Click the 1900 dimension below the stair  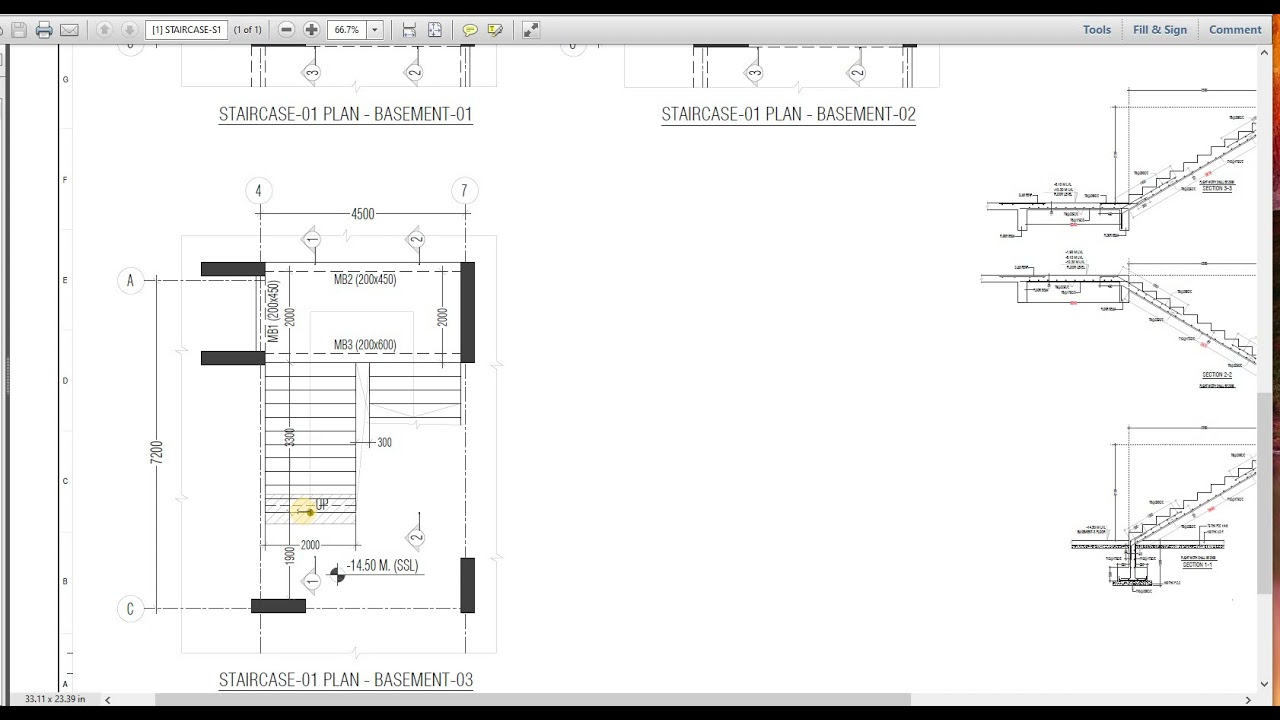coord(290,556)
